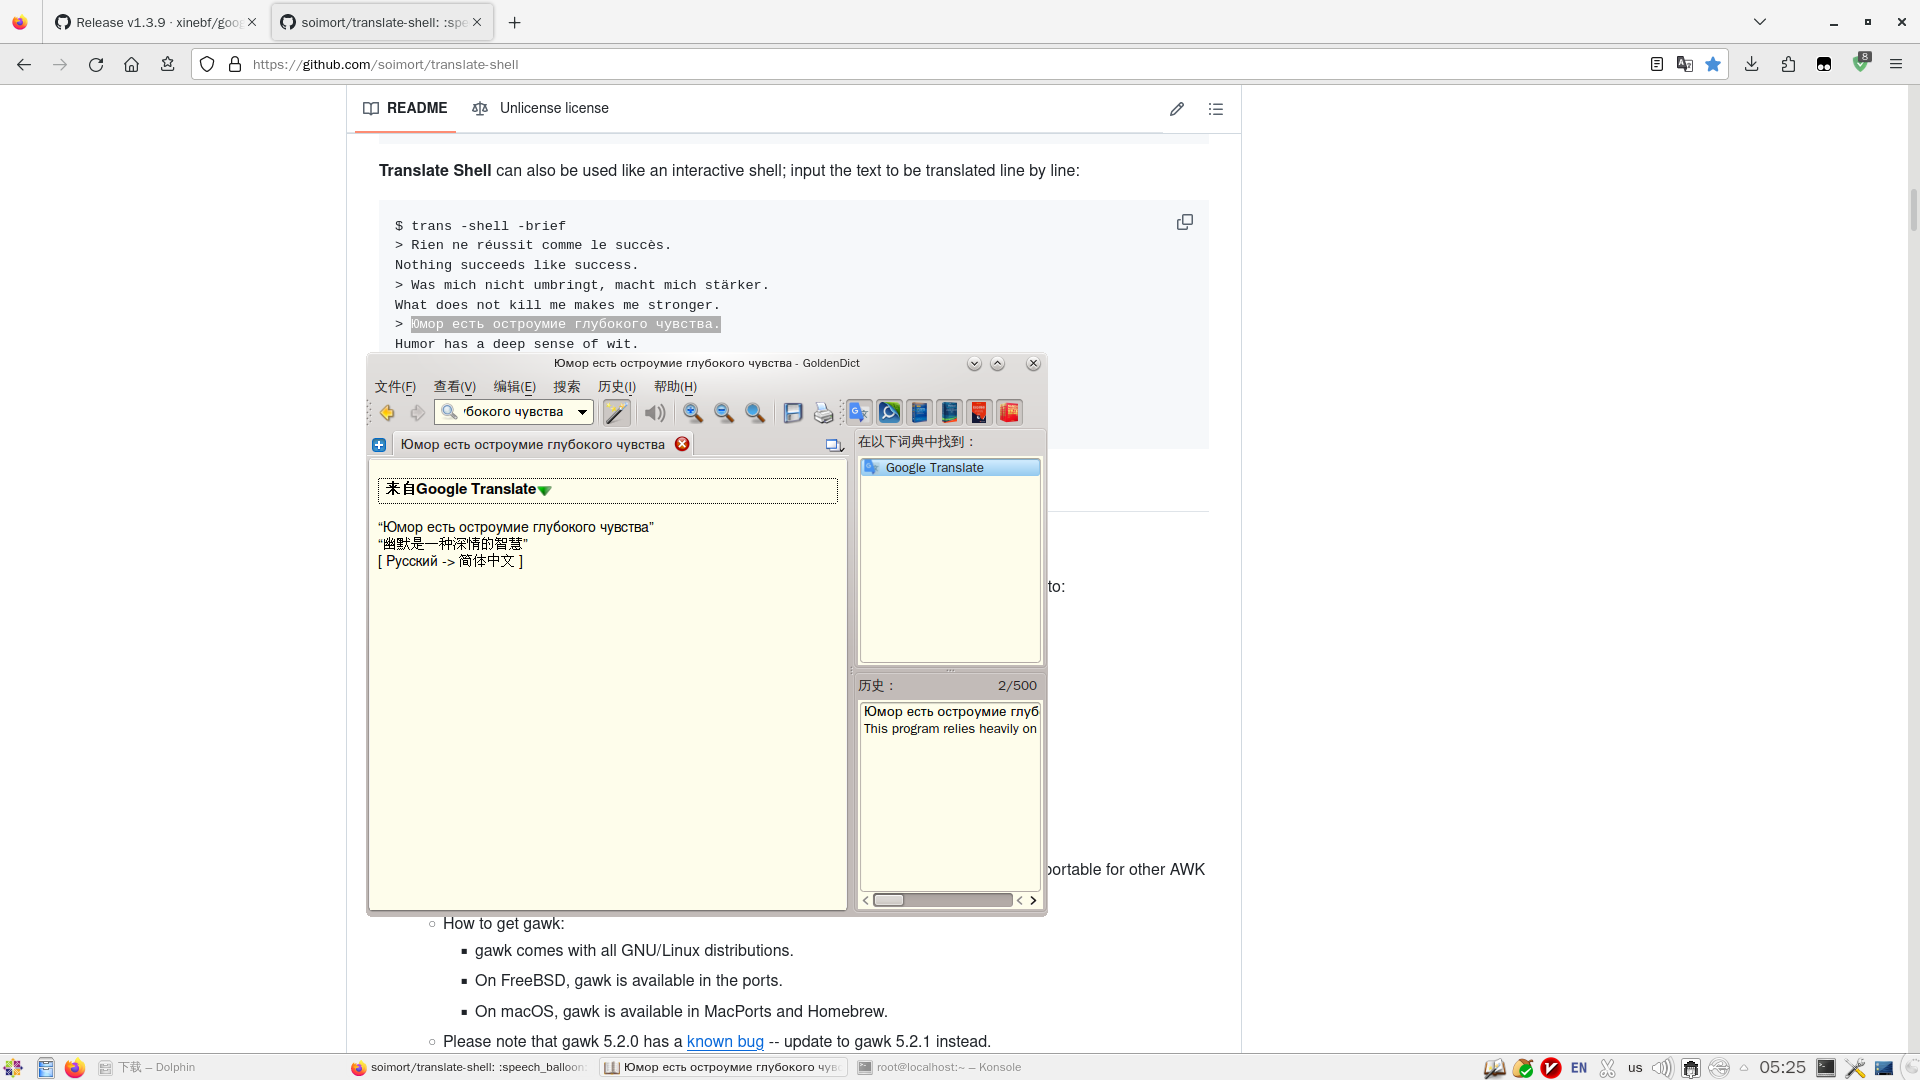Select Google Translate in found dictionaries list

[934, 468]
